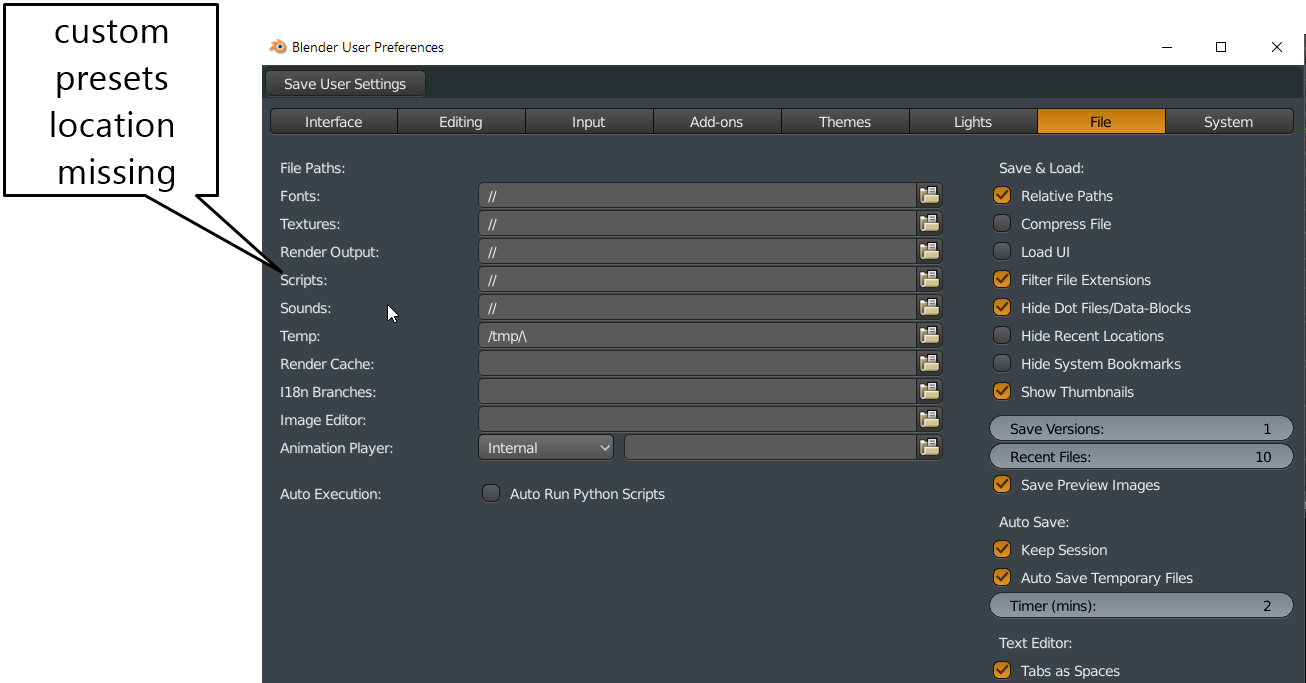Screen dimensions: 1306x683
Task: Click the Fonts path input field
Action: (x=698, y=196)
